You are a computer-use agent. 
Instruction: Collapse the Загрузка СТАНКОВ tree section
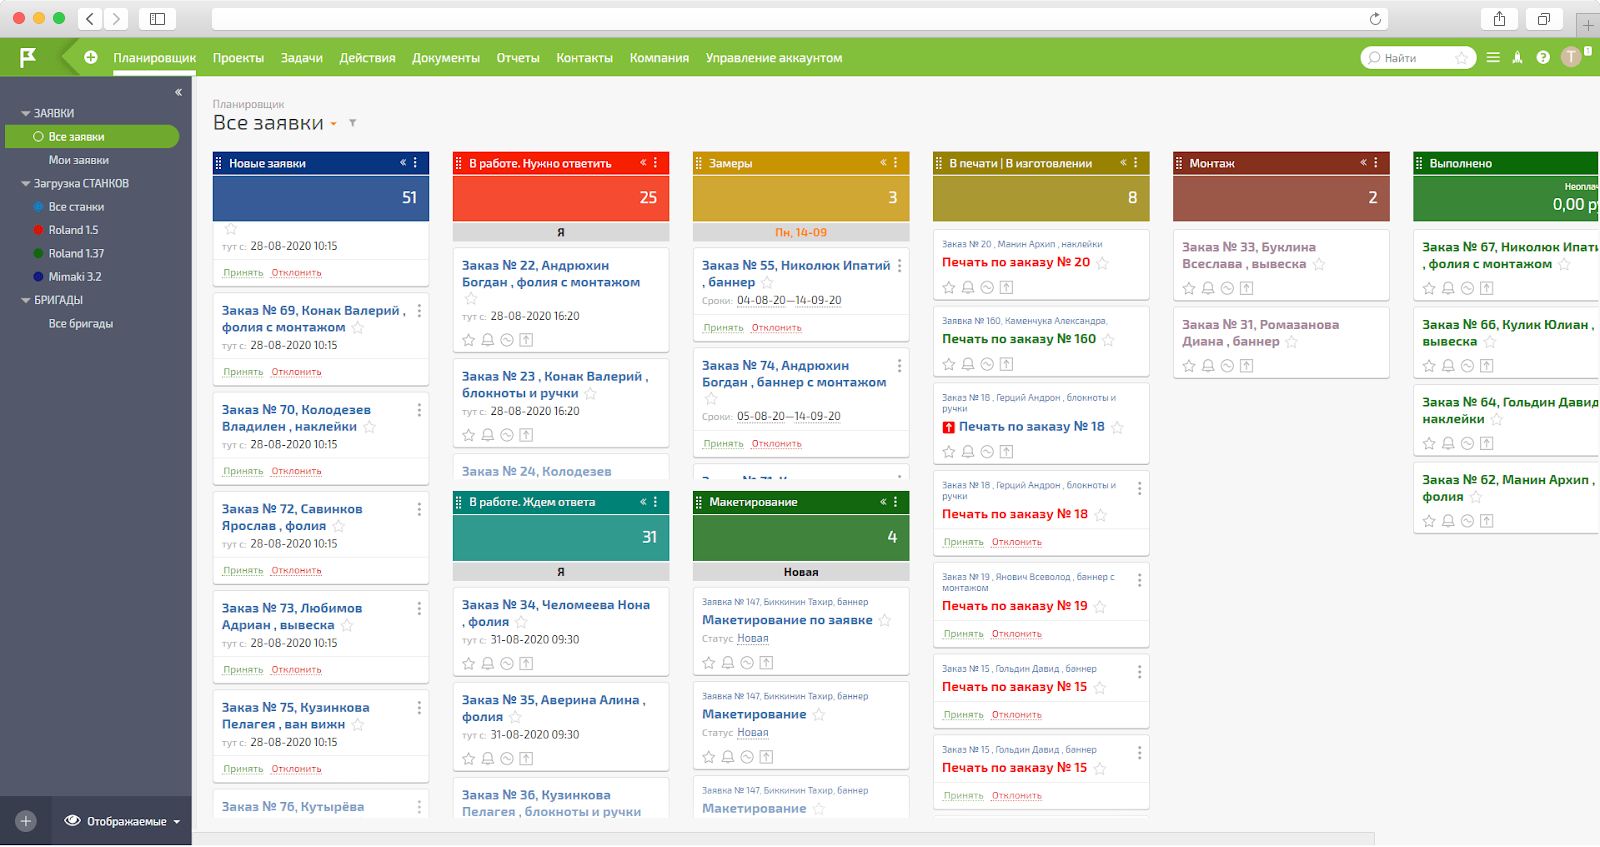(26, 184)
